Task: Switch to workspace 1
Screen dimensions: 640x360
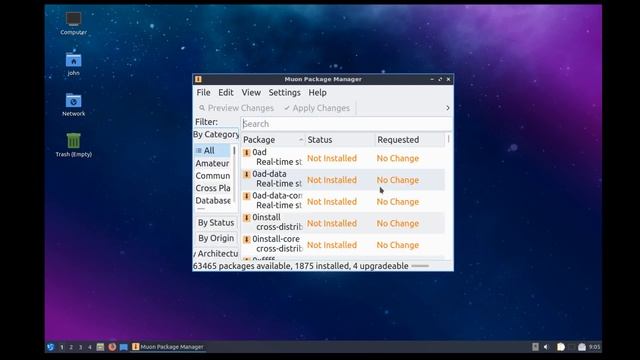Action: click(62, 347)
